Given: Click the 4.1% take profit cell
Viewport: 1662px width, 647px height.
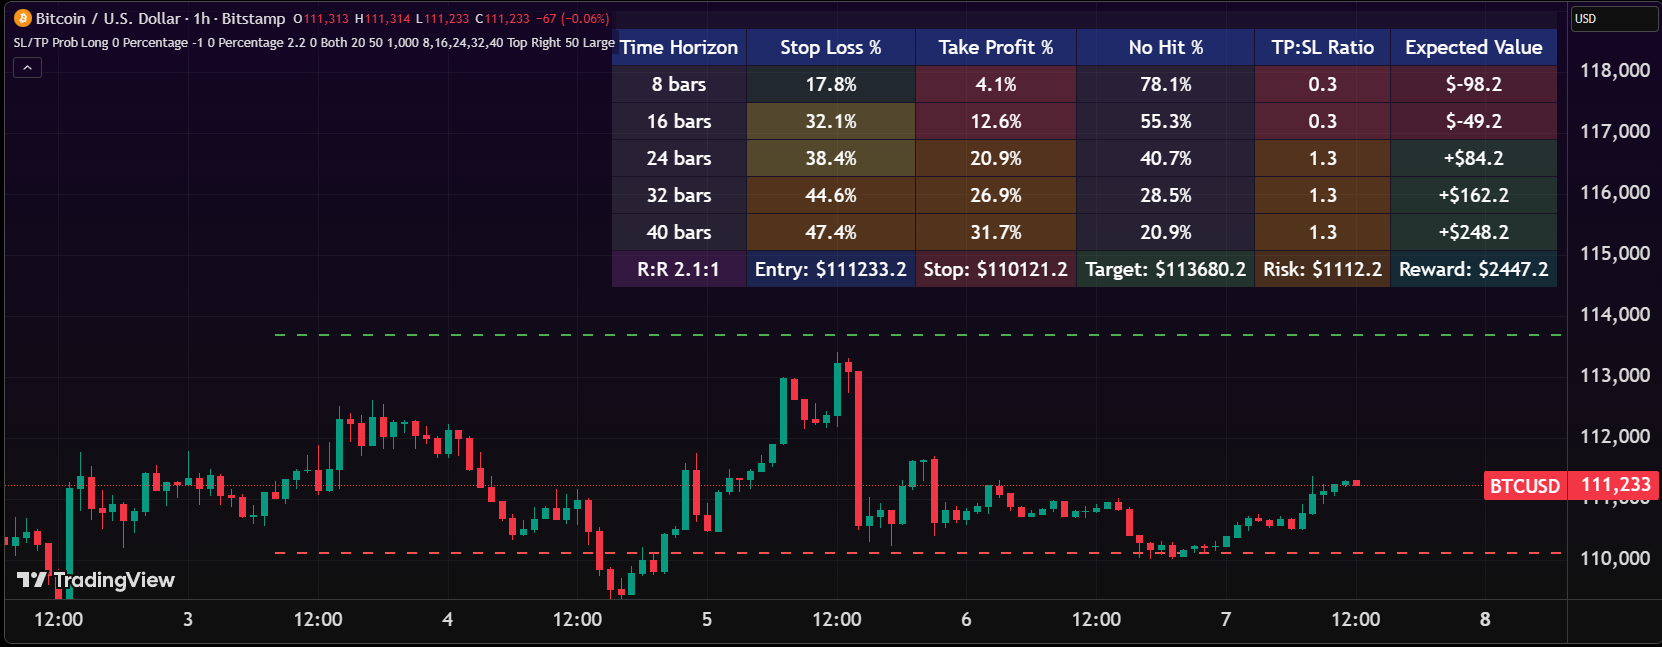Looking at the screenshot, I should pyautogui.click(x=996, y=84).
